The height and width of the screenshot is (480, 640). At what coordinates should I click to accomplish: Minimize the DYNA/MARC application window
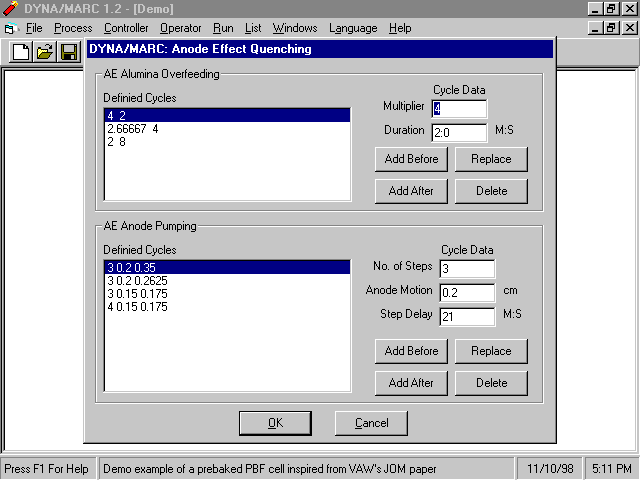click(x=595, y=9)
